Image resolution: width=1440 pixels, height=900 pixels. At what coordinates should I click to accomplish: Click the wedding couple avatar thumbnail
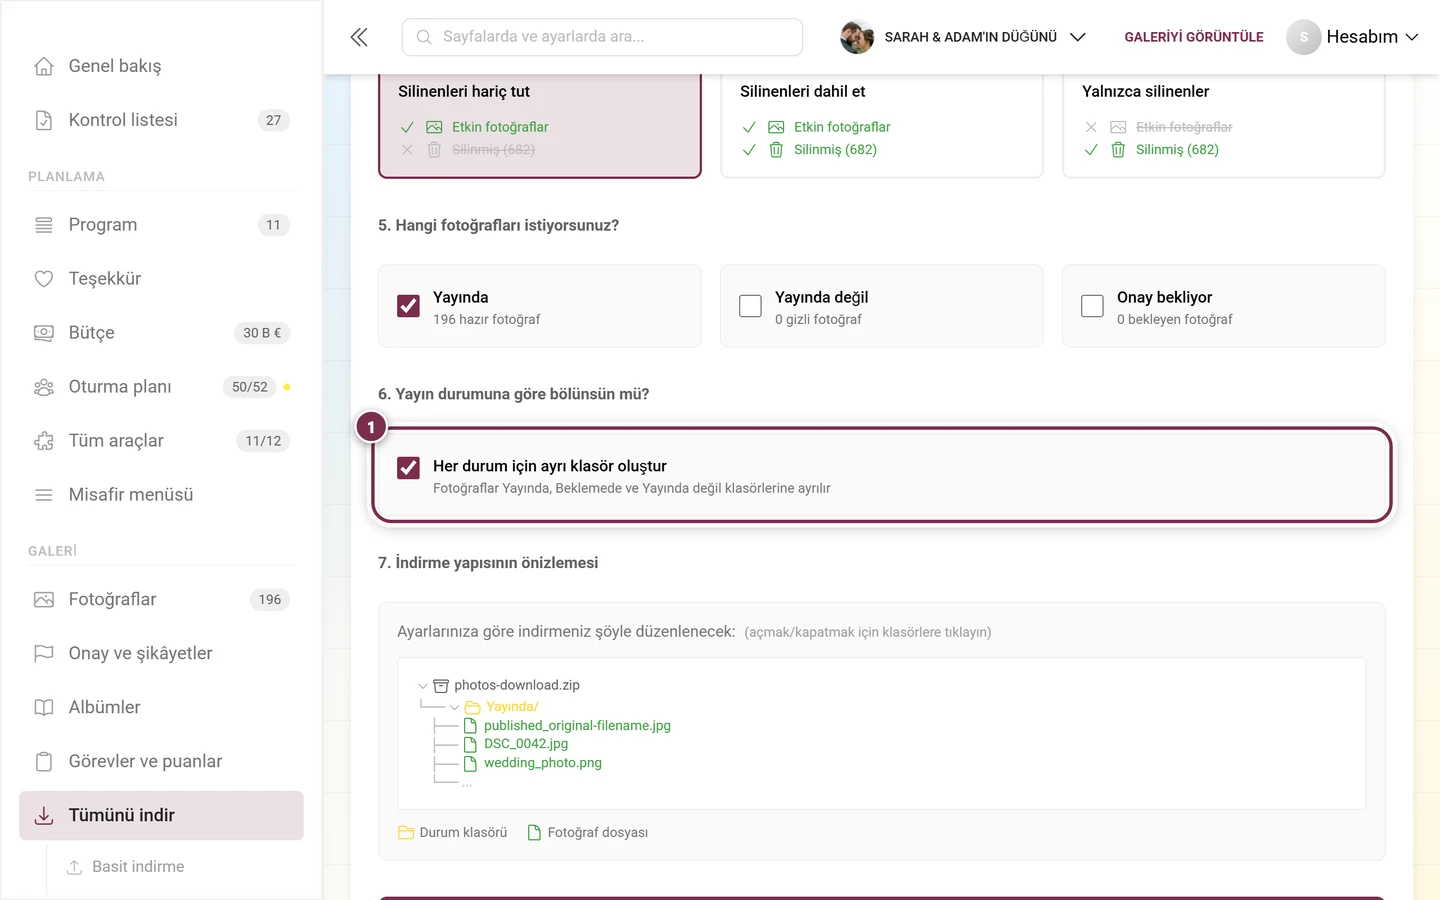[x=857, y=37]
